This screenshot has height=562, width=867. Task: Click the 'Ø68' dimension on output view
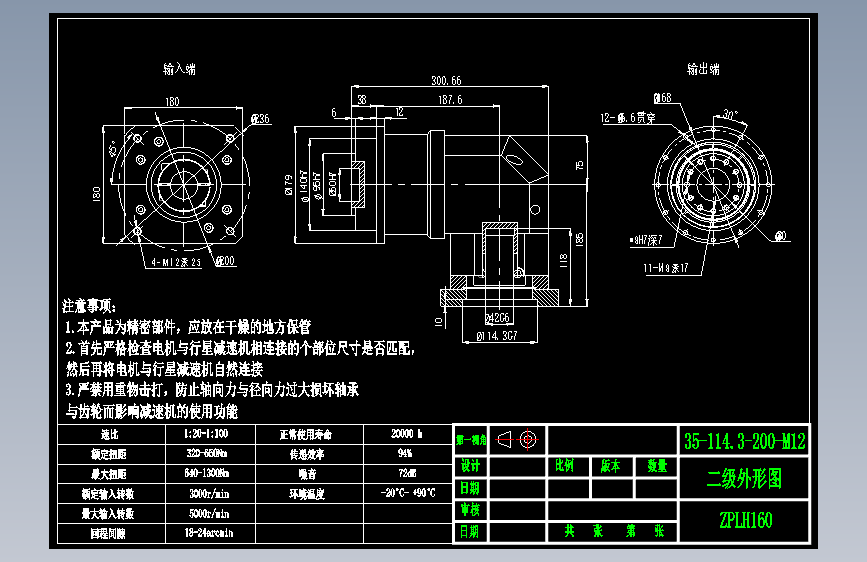pyautogui.click(x=662, y=98)
